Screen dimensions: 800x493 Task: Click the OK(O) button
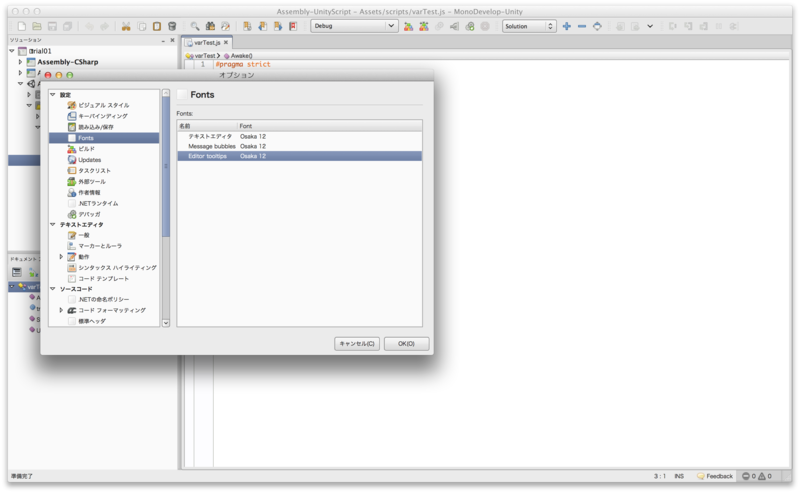click(x=406, y=343)
